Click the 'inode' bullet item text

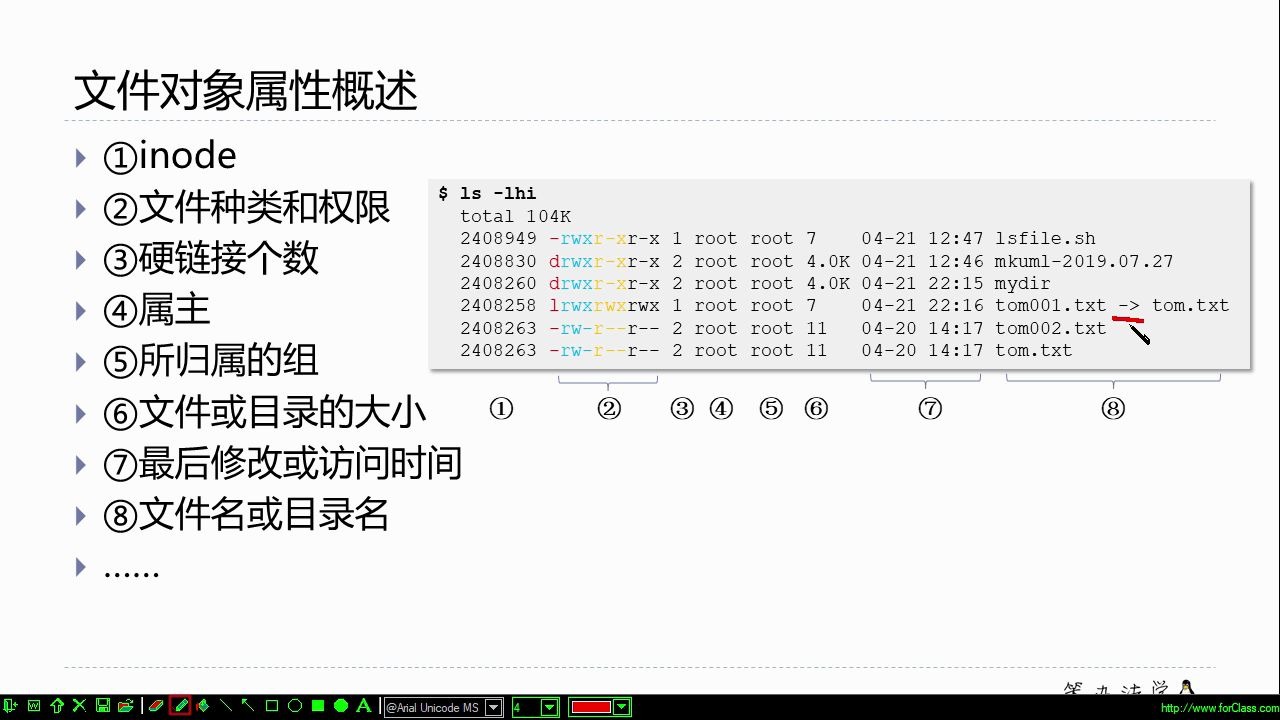click(187, 156)
